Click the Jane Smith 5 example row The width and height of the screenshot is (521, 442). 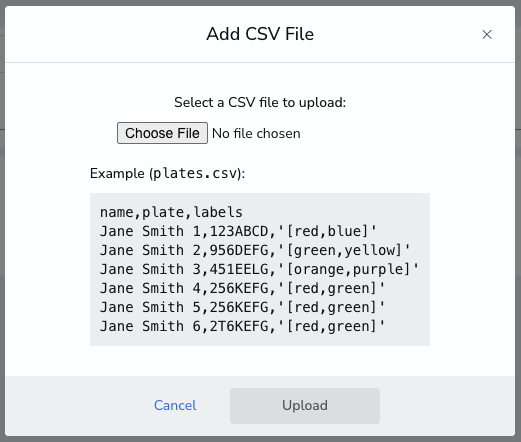(243, 307)
